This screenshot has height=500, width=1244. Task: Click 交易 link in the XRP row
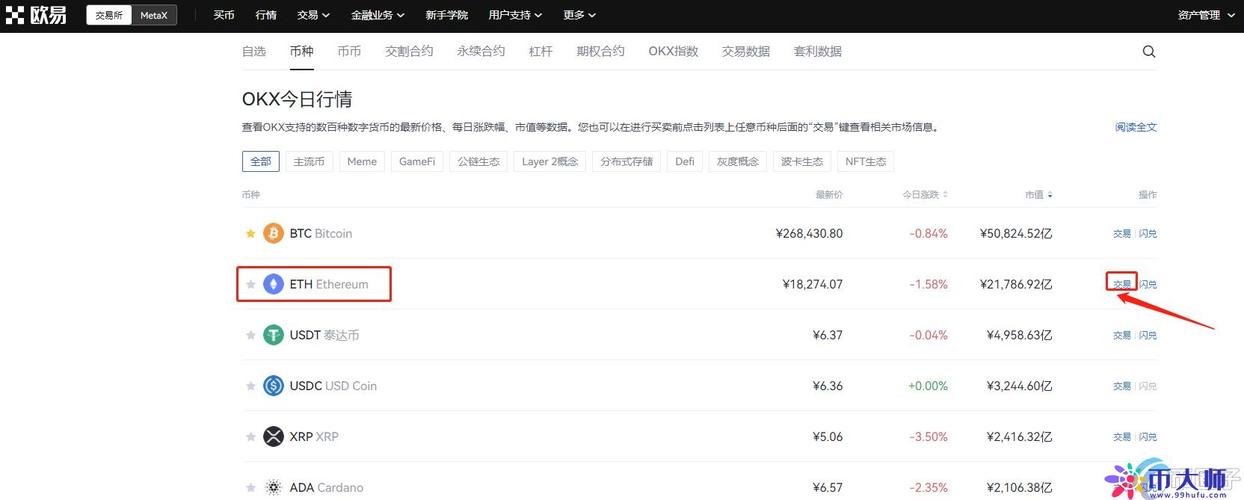click(1122, 437)
